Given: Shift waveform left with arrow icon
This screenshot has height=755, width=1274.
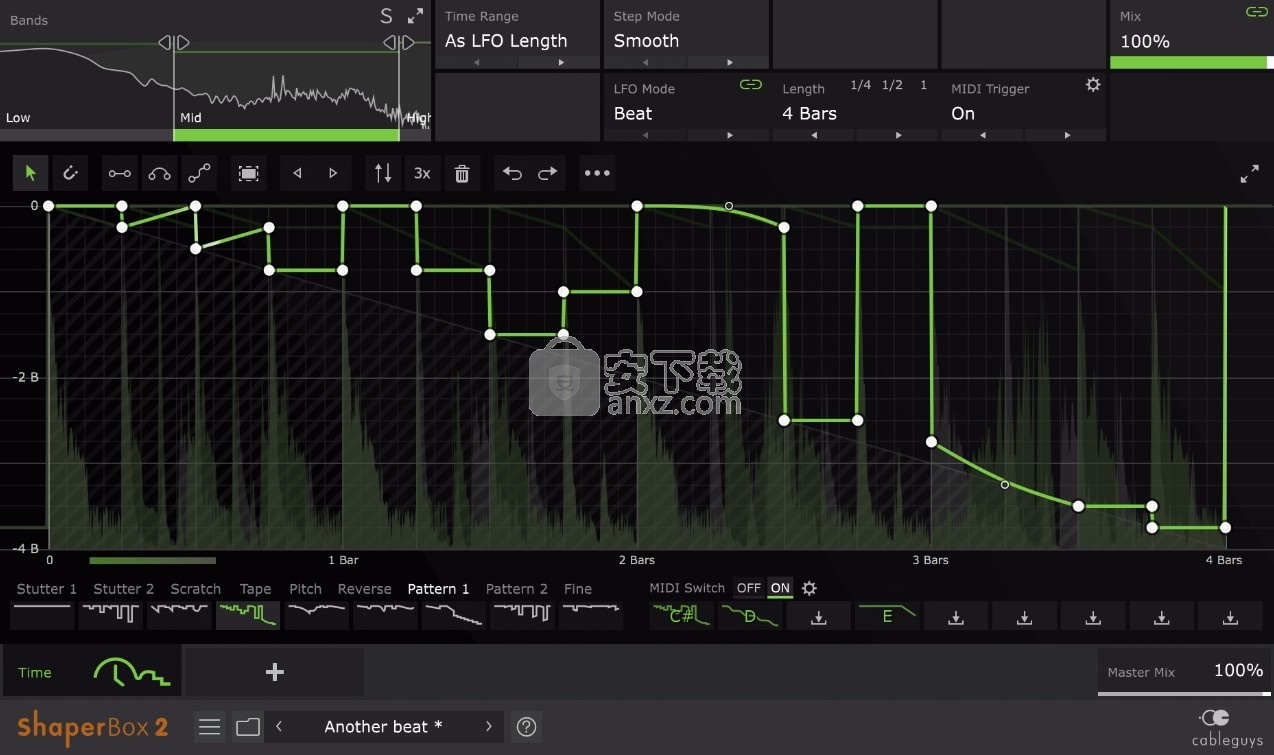Looking at the screenshot, I should coord(297,173).
